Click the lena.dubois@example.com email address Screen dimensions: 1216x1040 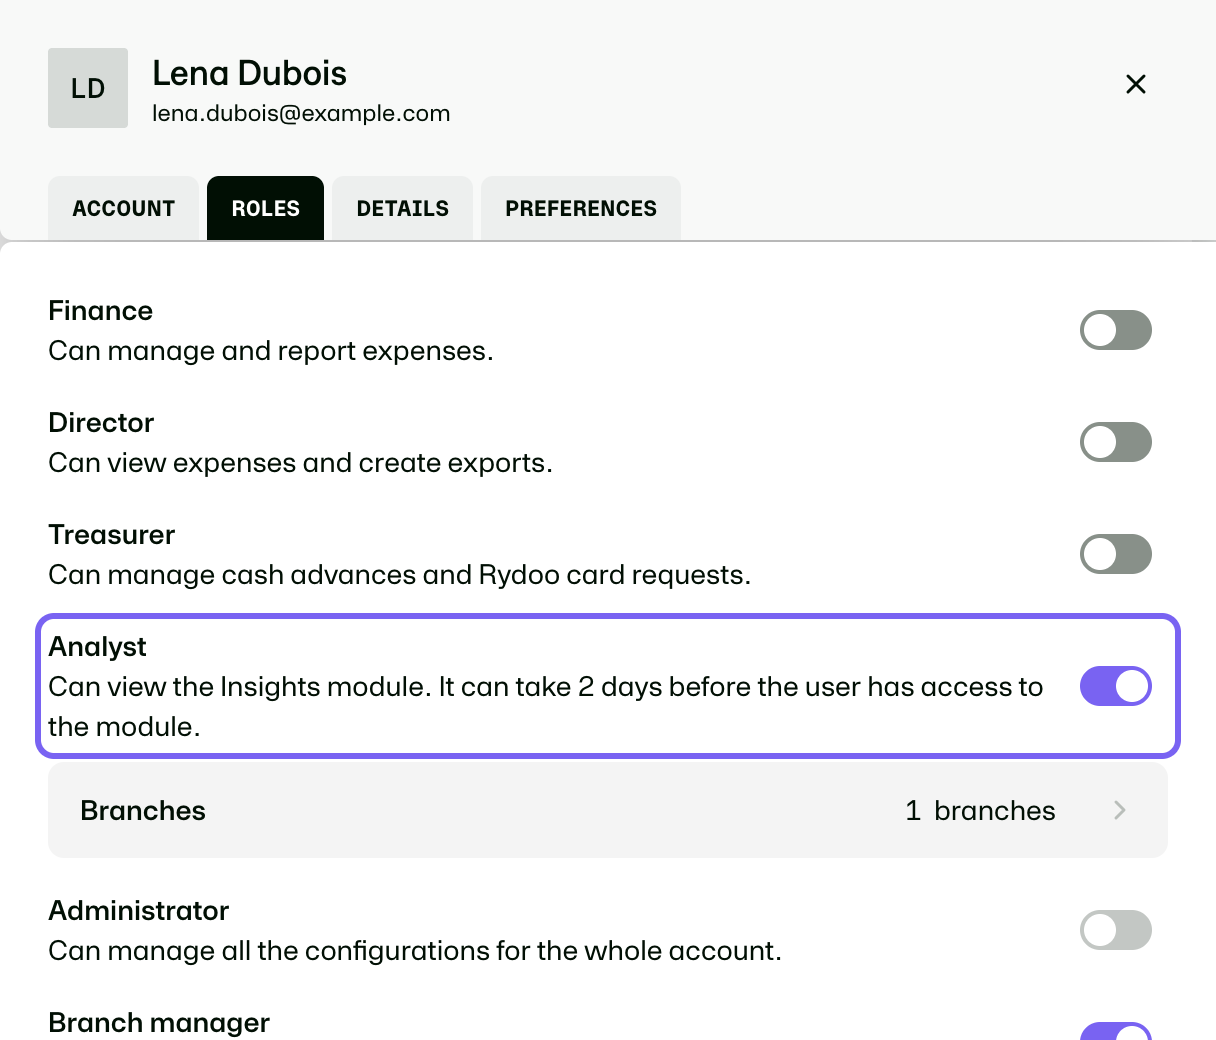(301, 113)
